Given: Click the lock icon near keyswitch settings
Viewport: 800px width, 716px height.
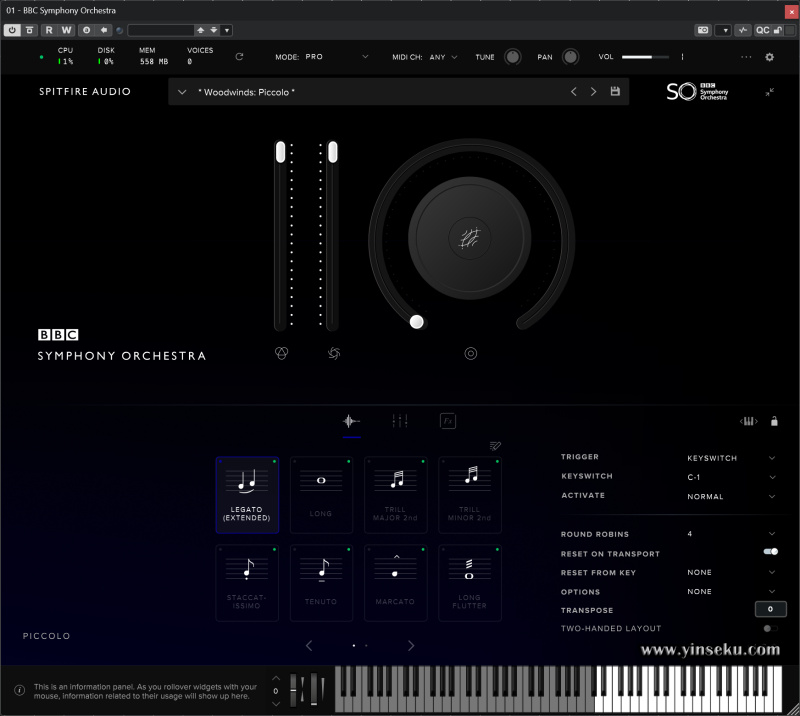Looking at the screenshot, I should (x=774, y=421).
